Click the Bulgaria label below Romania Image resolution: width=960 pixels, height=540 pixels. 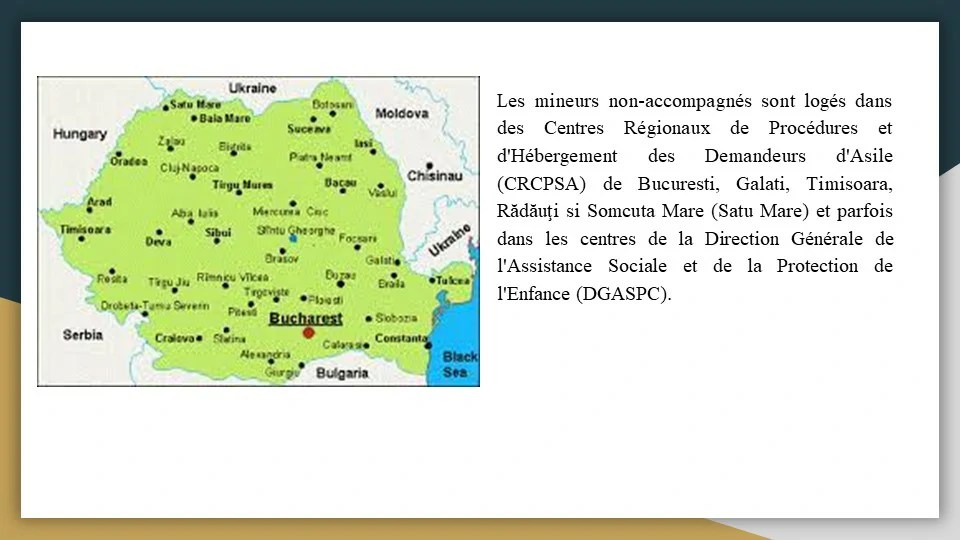[x=342, y=373]
